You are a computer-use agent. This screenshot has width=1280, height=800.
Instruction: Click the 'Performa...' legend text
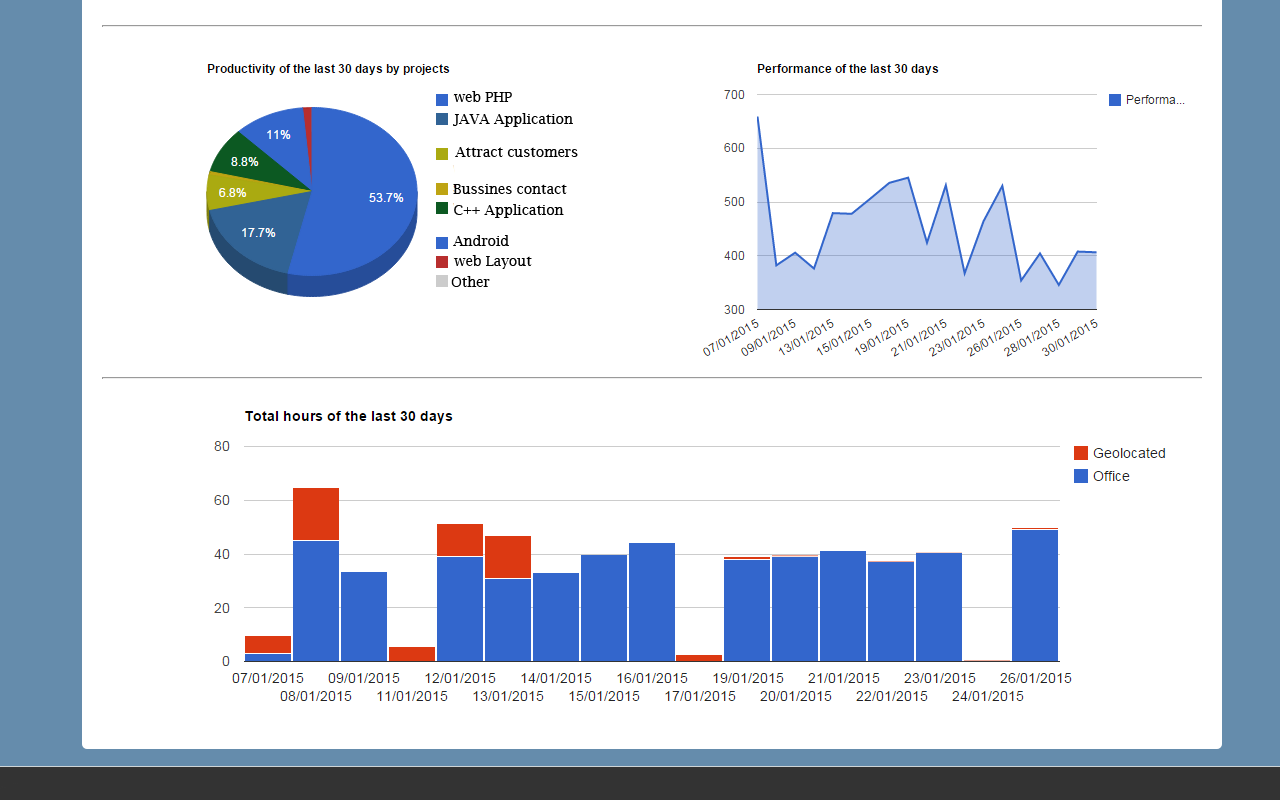tap(1155, 100)
